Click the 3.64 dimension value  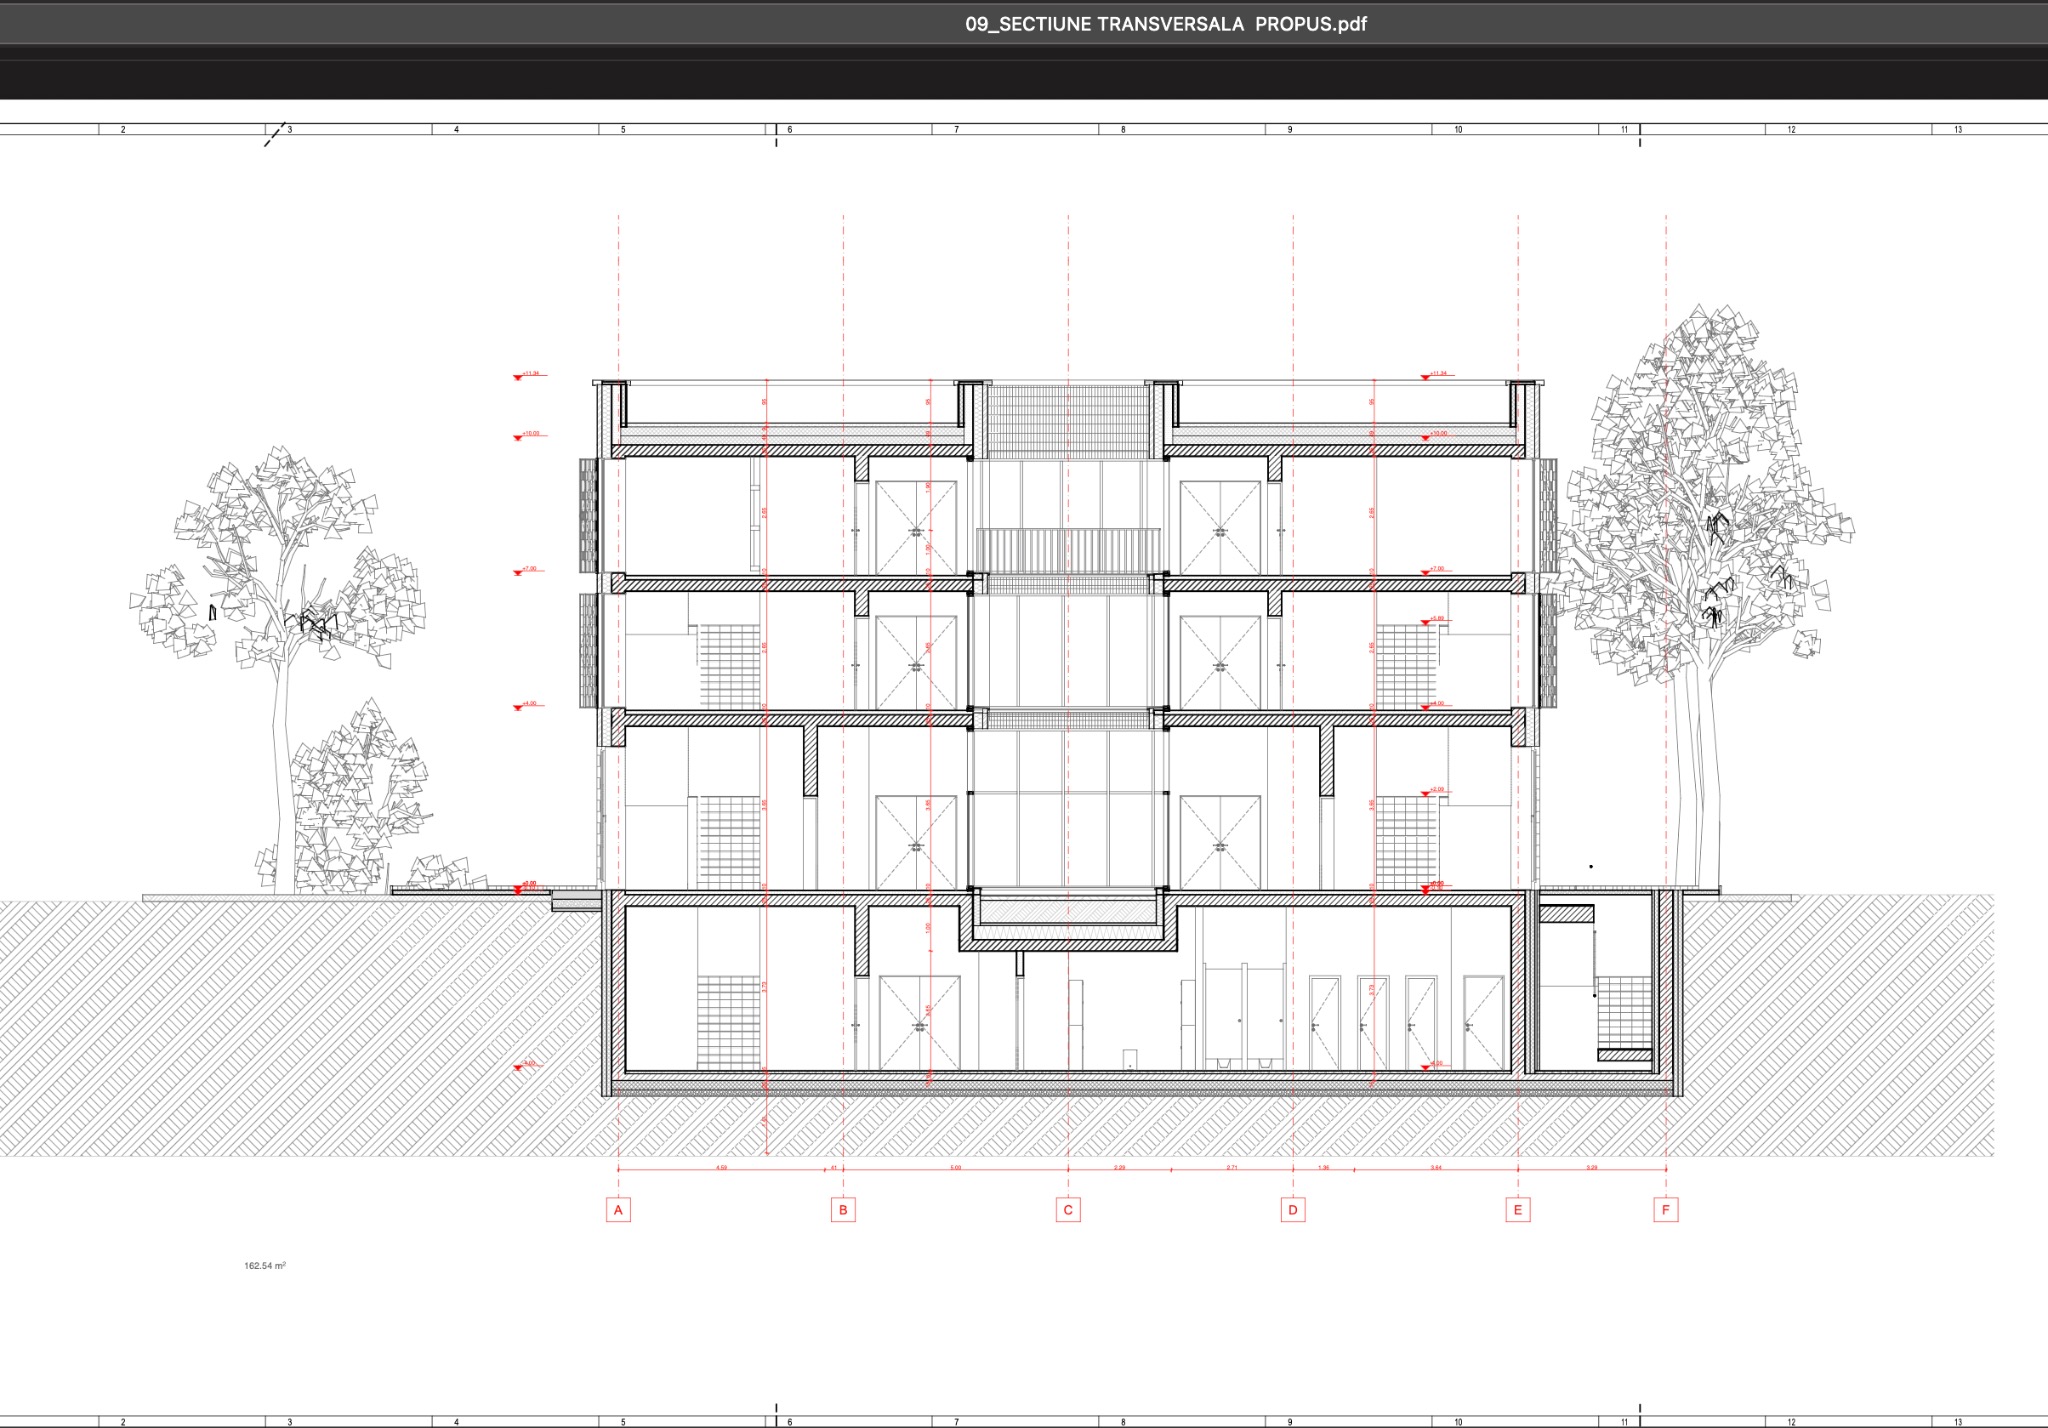1436,1167
